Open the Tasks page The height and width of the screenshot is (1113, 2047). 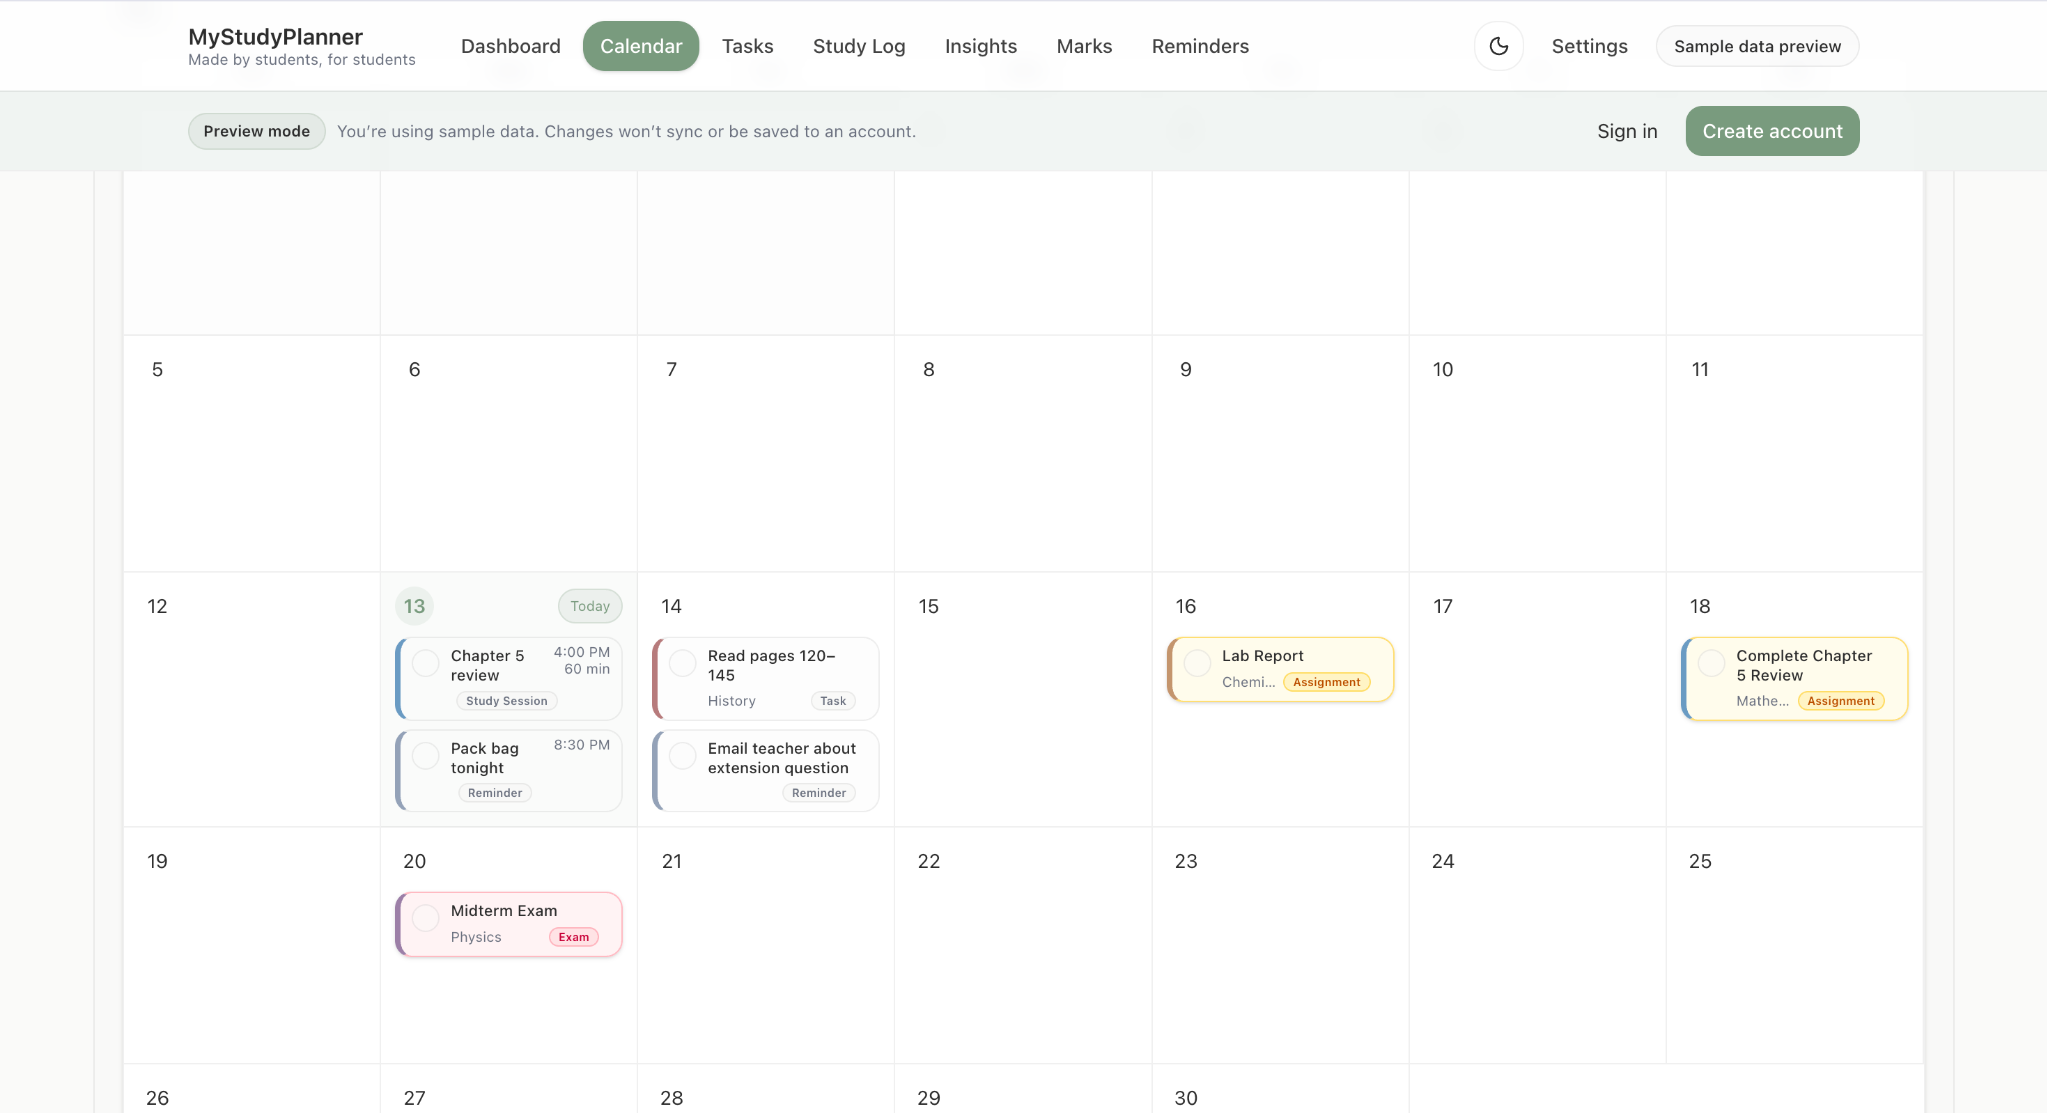tap(747, 46)
